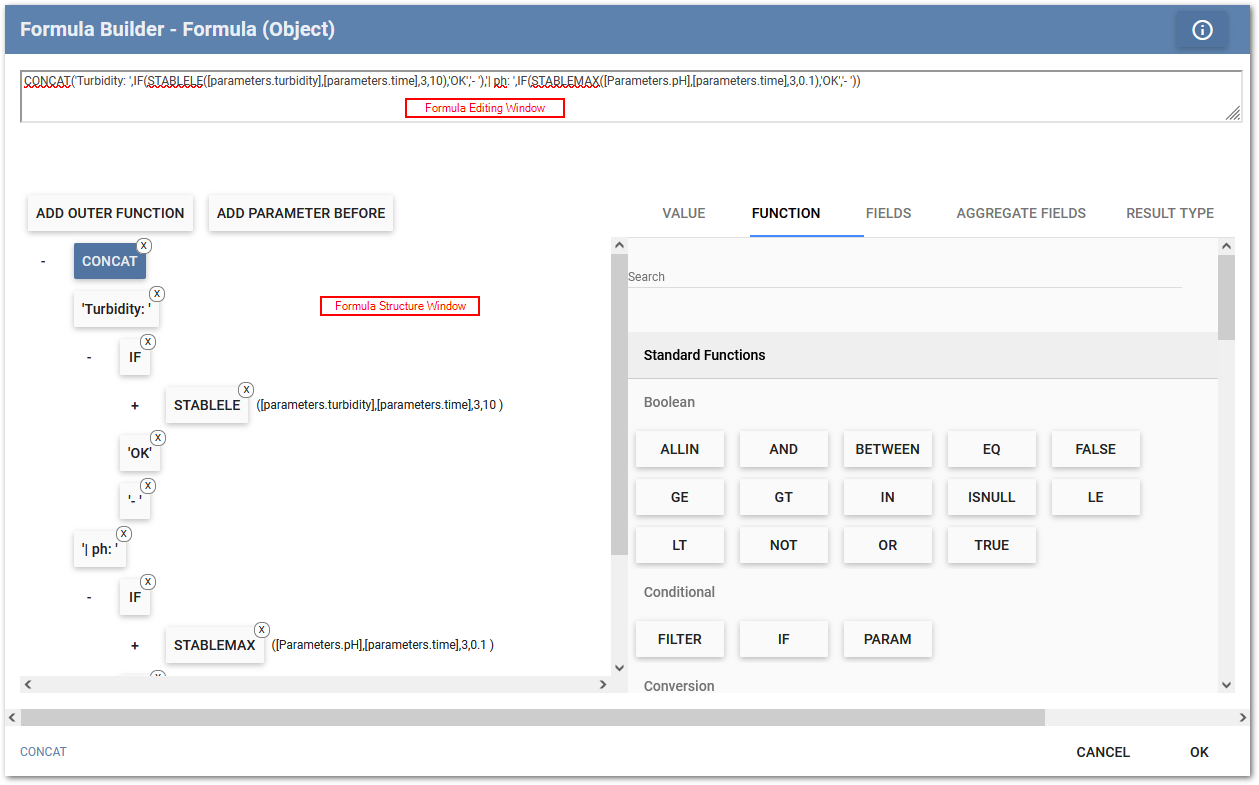
Task: Open the AGGREGATE FIELDS tab
Action: coord(1021,213)
